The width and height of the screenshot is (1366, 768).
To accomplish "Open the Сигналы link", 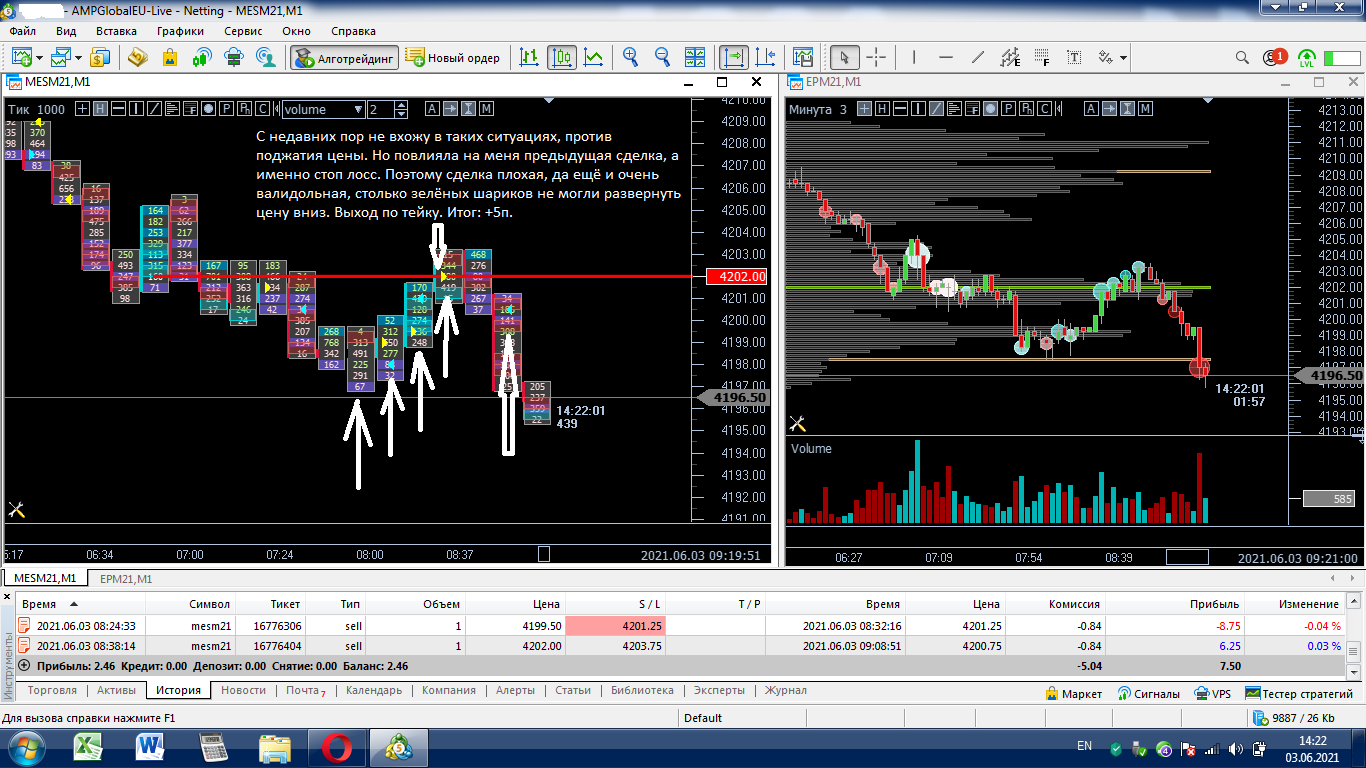I will [x=1147, y=693].
